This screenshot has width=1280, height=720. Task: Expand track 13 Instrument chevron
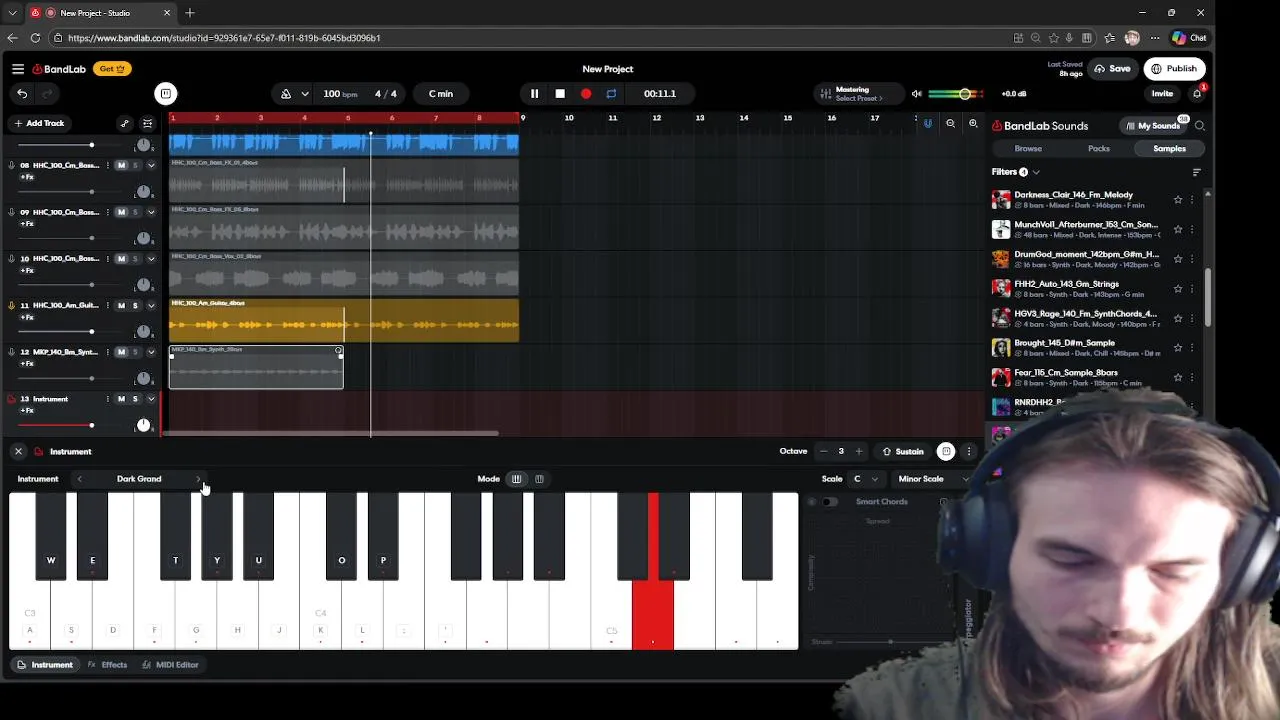[x=151, y=399]
